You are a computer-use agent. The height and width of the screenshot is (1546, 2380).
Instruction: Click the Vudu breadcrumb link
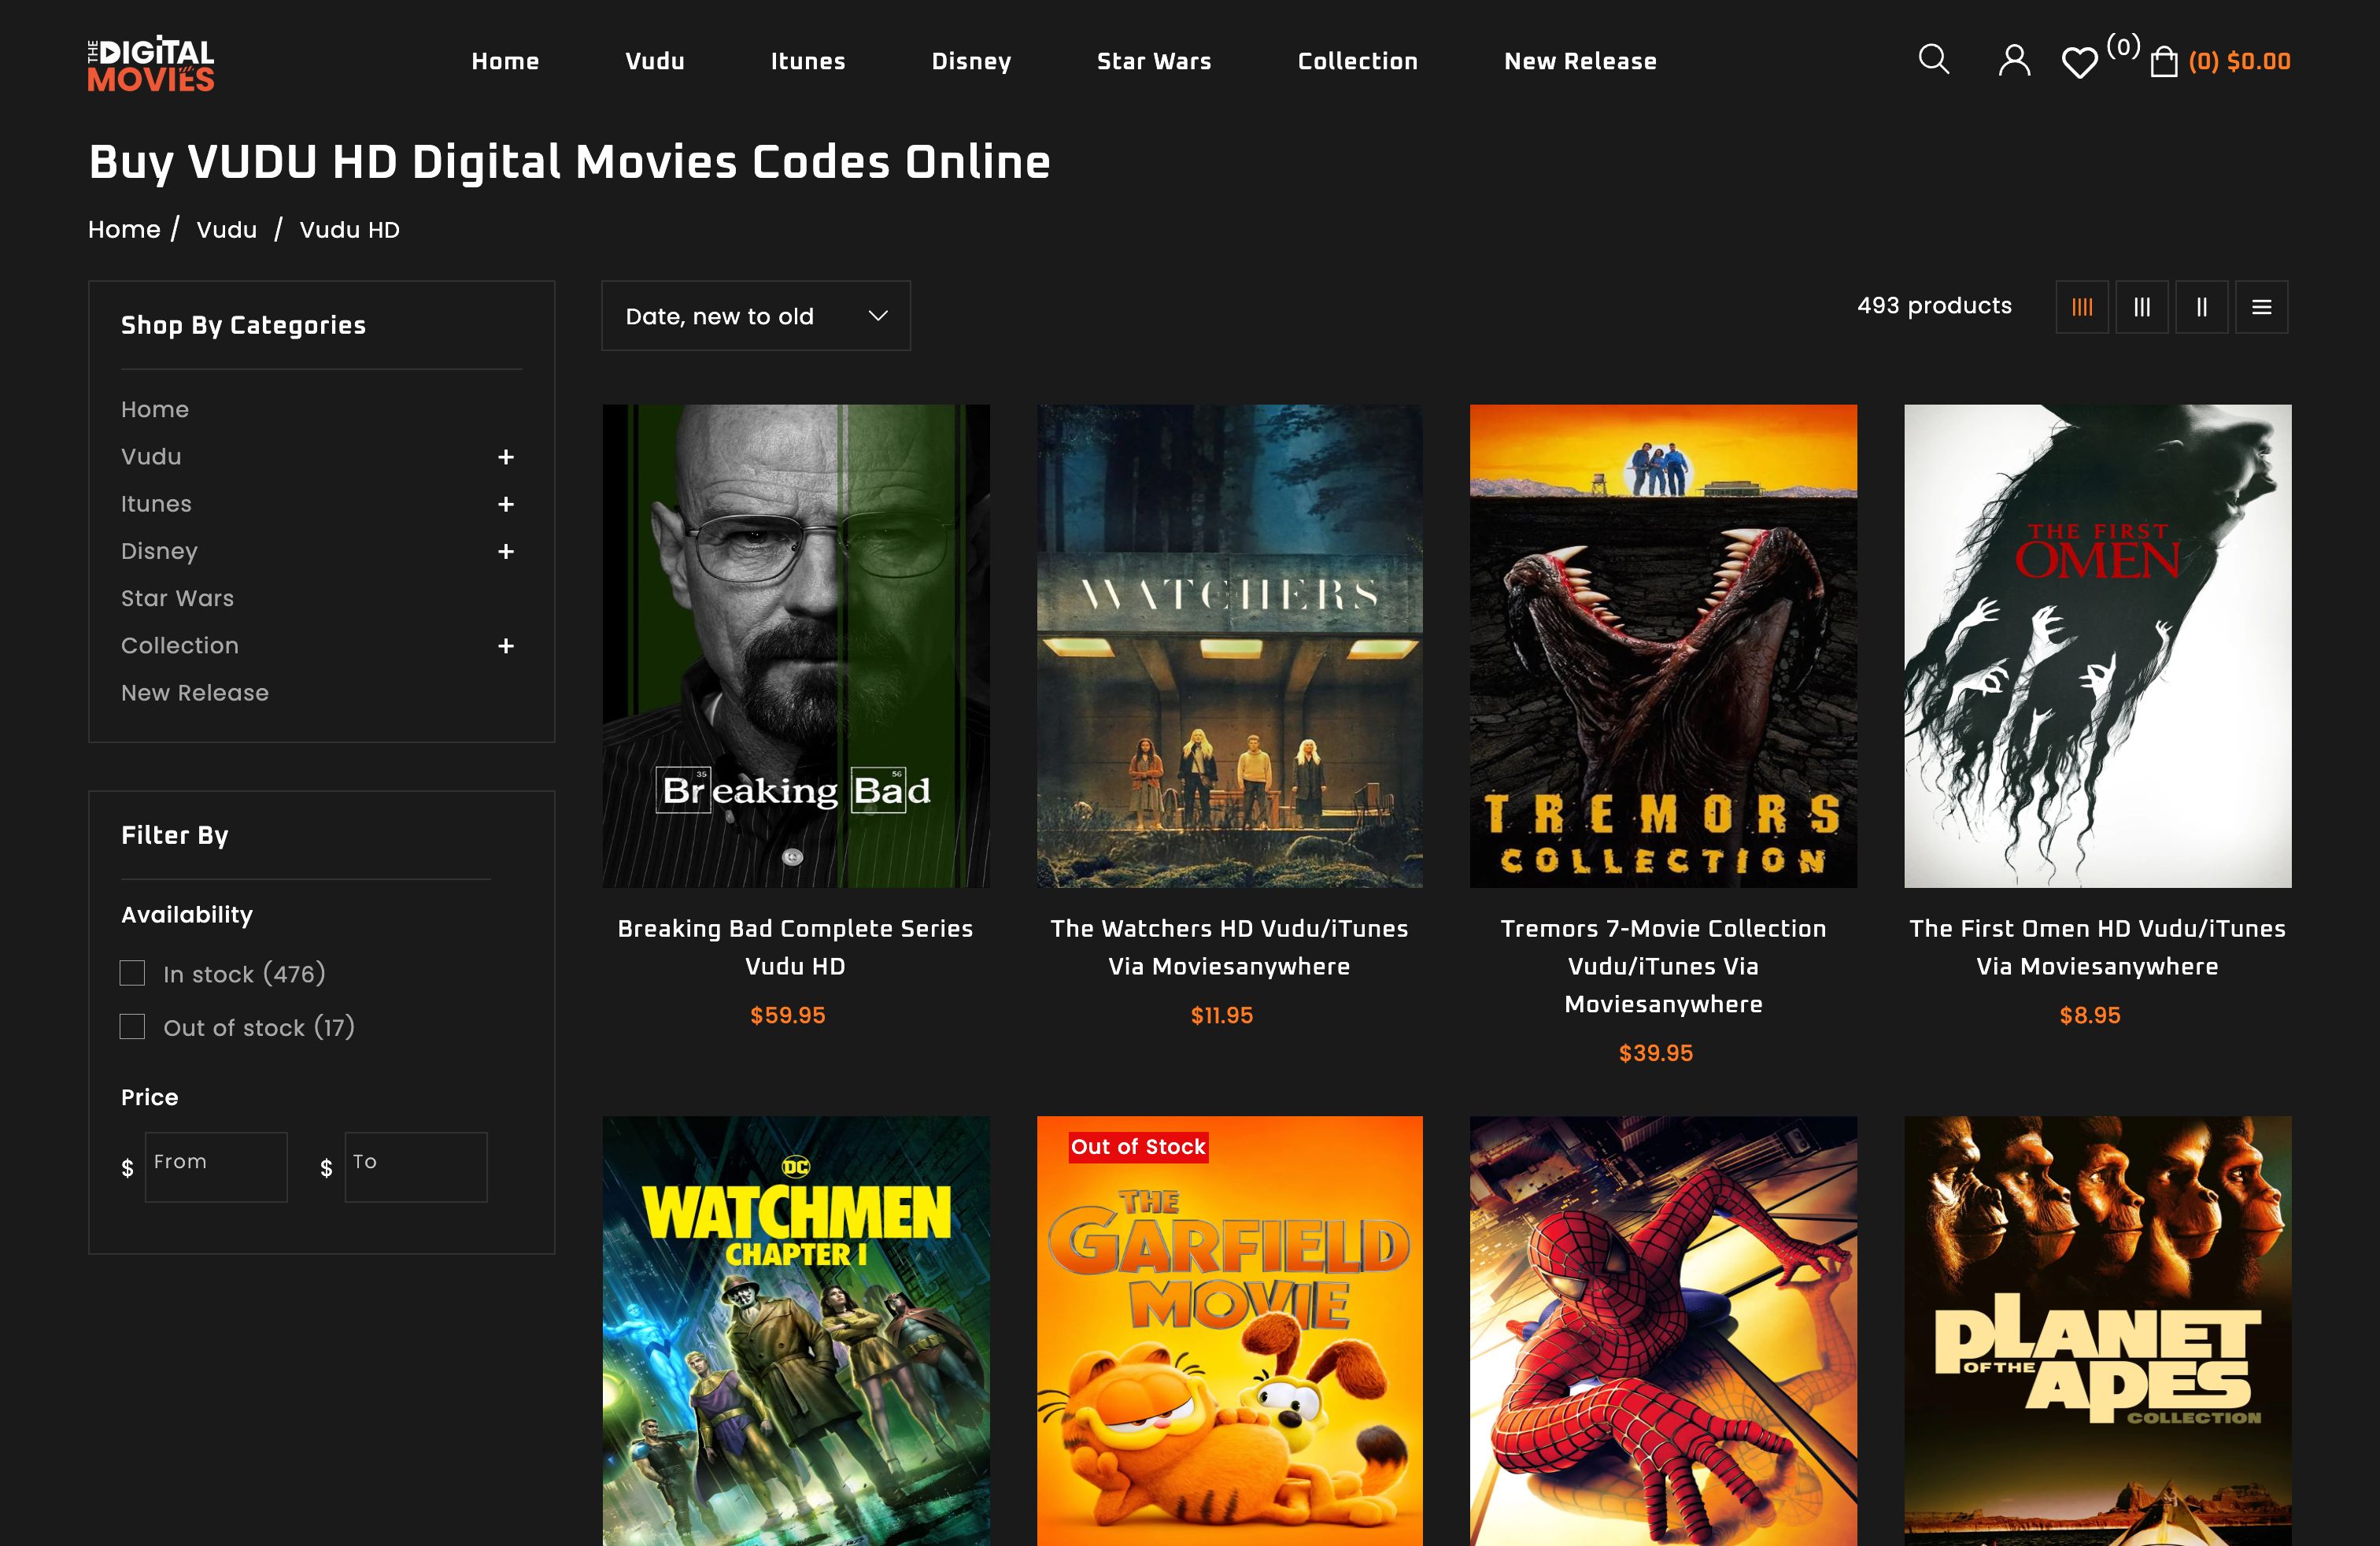tap(226, 229)
